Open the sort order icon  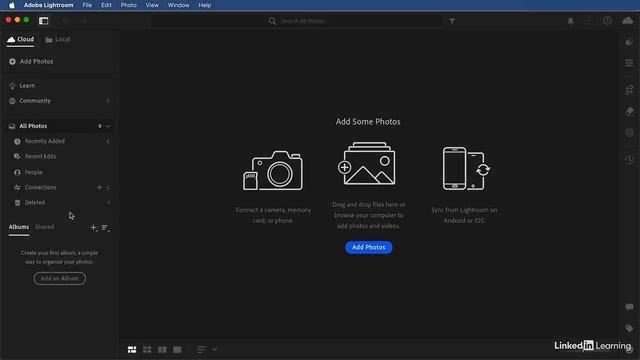tap(201, 350)
